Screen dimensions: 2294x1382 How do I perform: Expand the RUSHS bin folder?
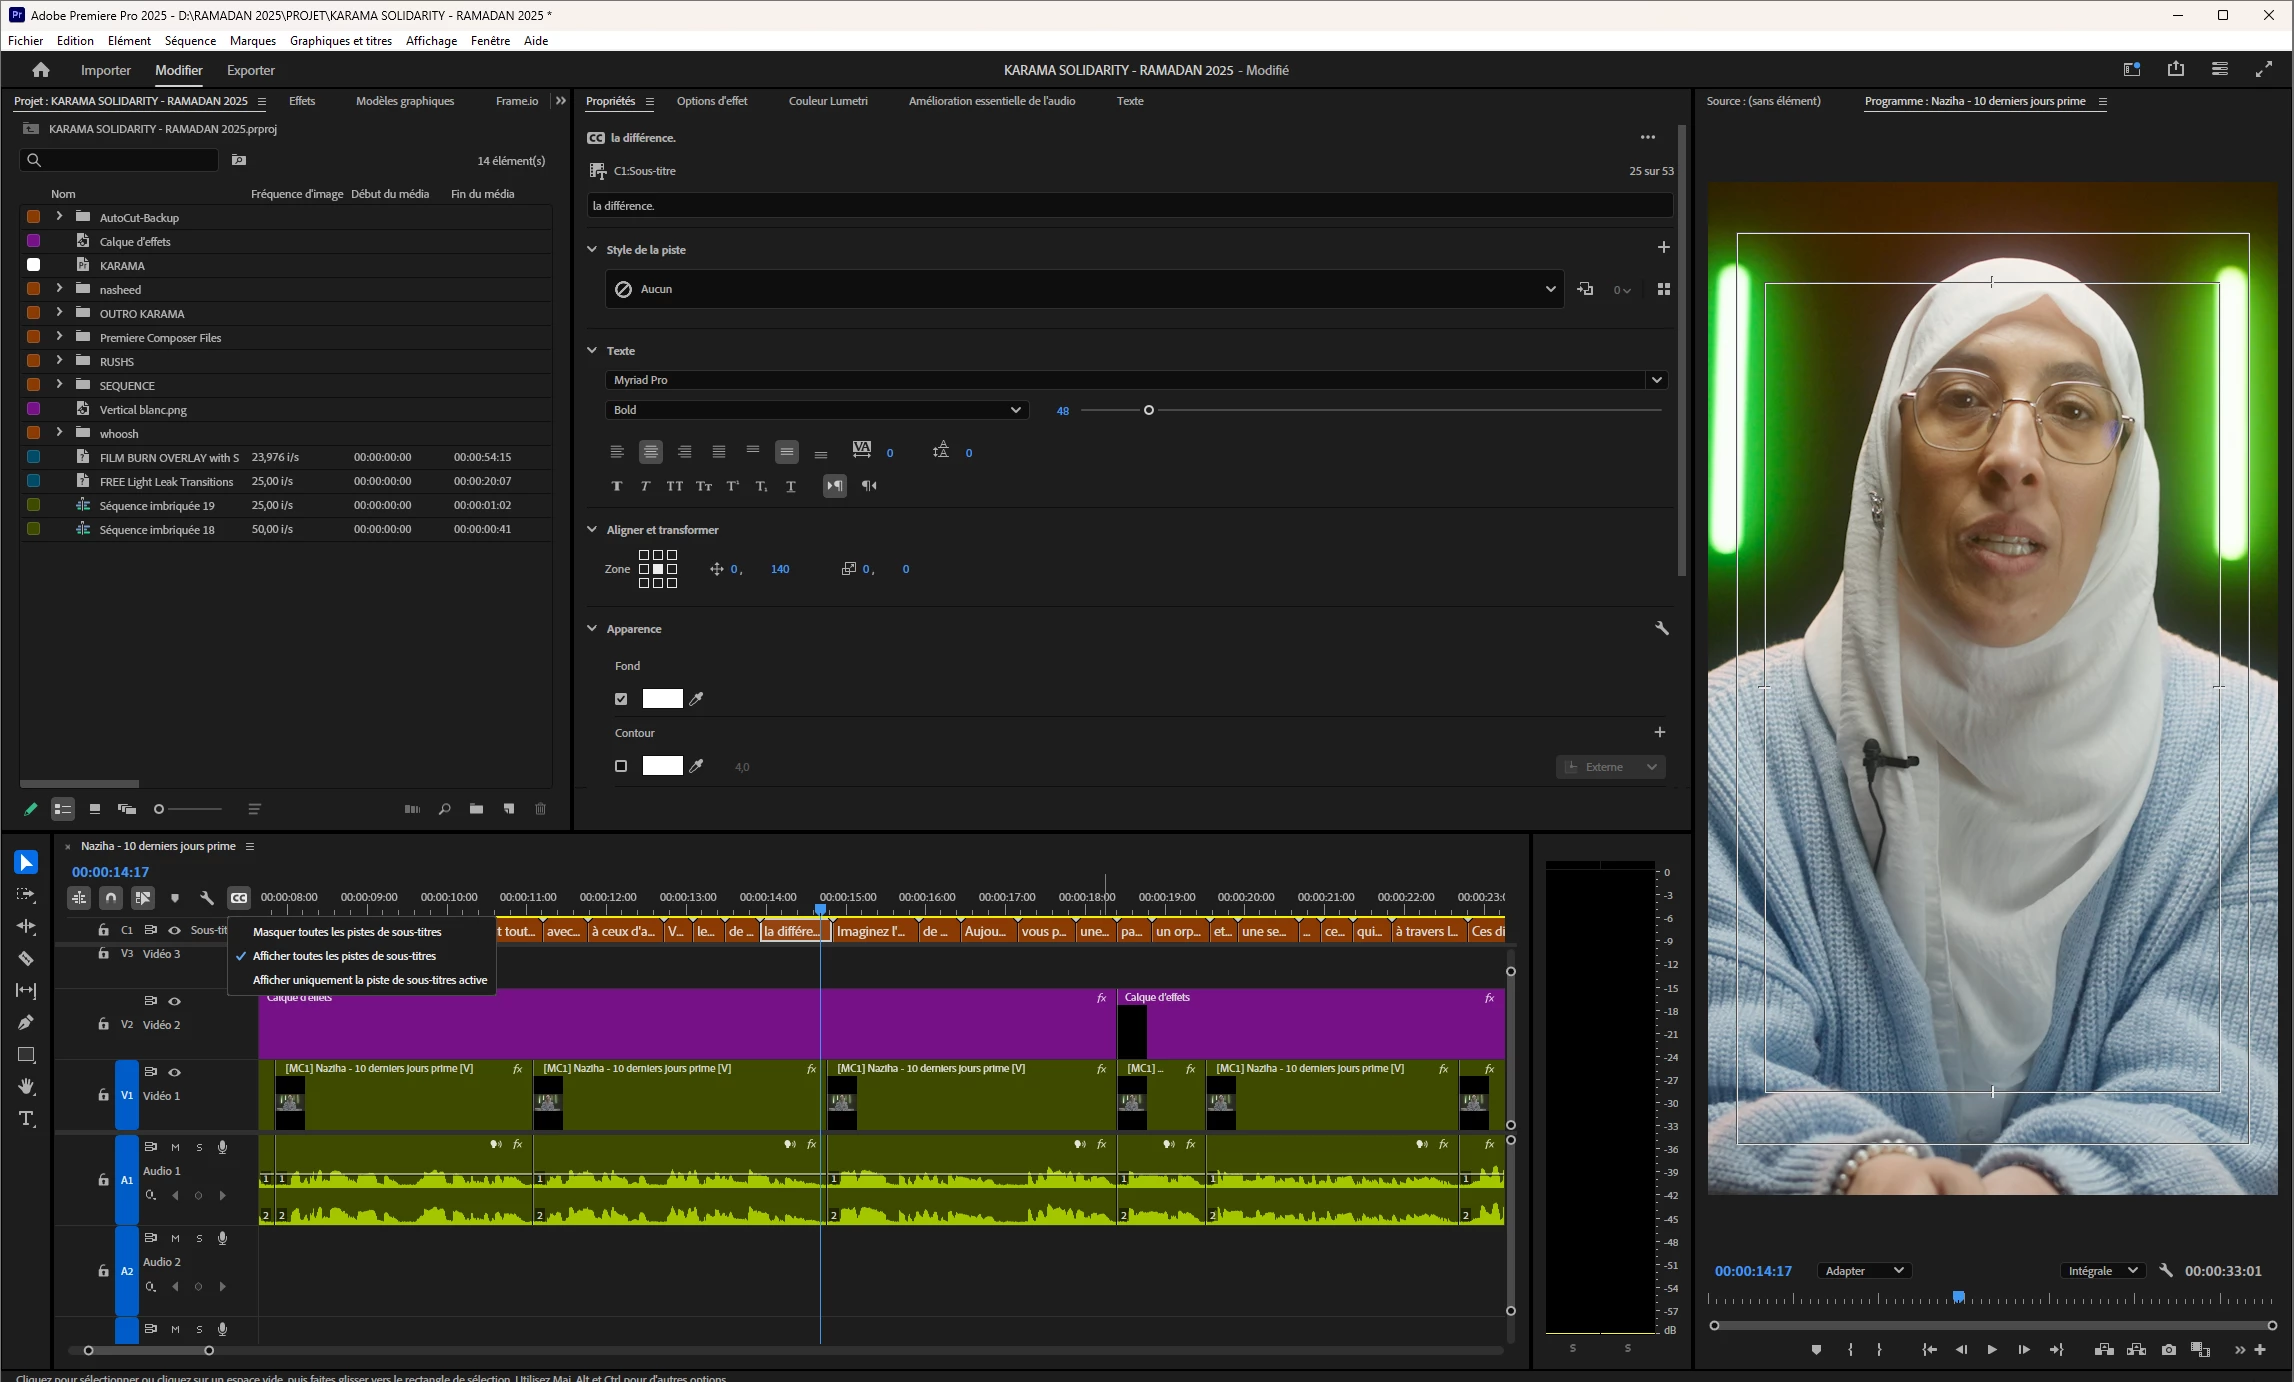[59, 361]
